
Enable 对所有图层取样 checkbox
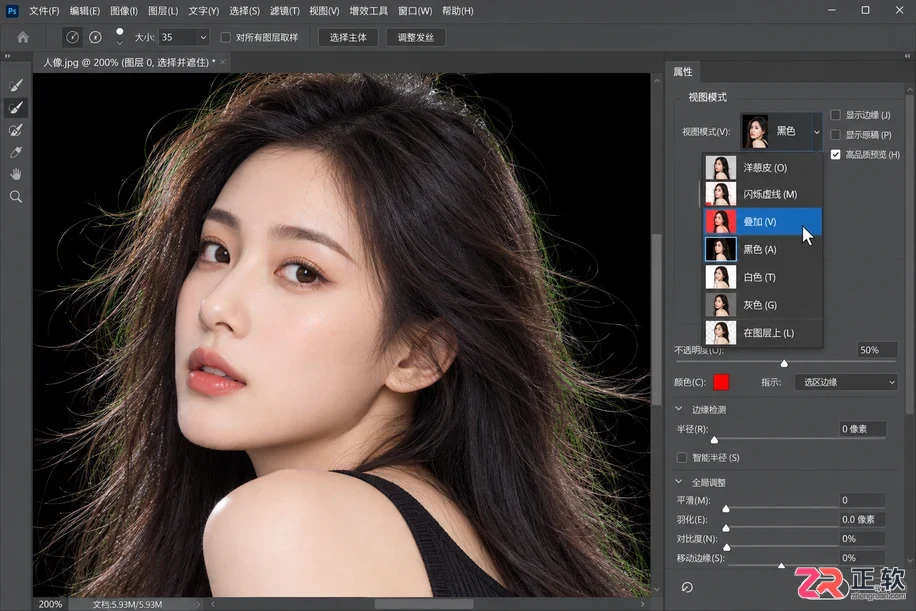[x=225, y=37]
